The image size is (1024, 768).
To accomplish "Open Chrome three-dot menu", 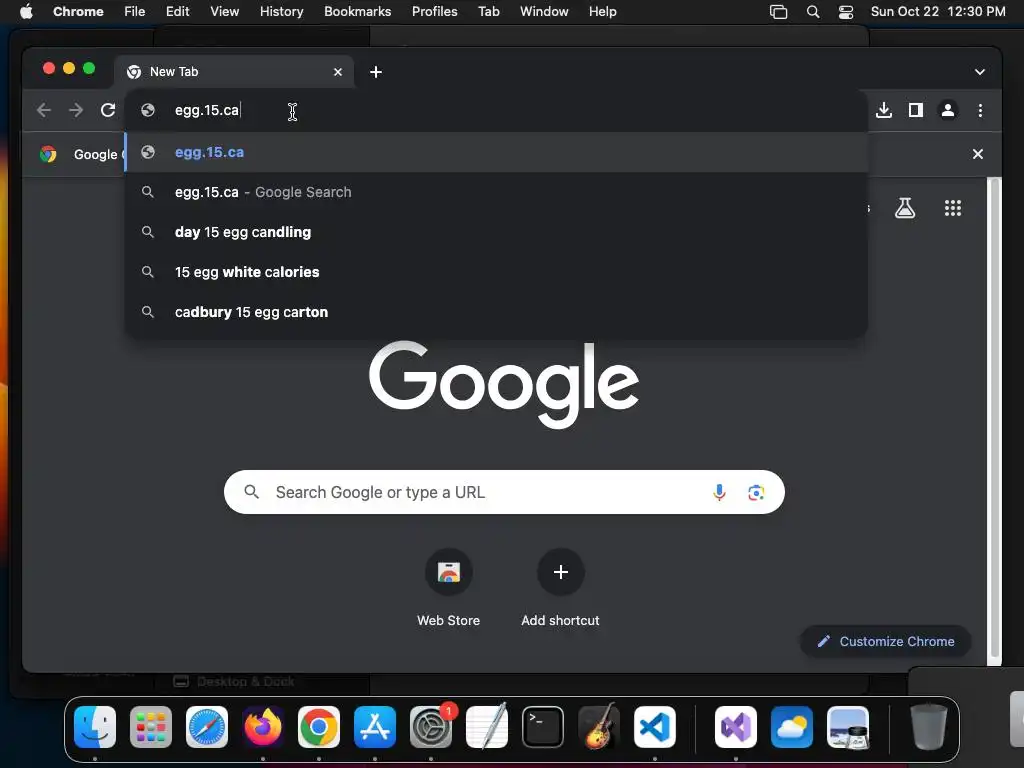I will point(980,110).
